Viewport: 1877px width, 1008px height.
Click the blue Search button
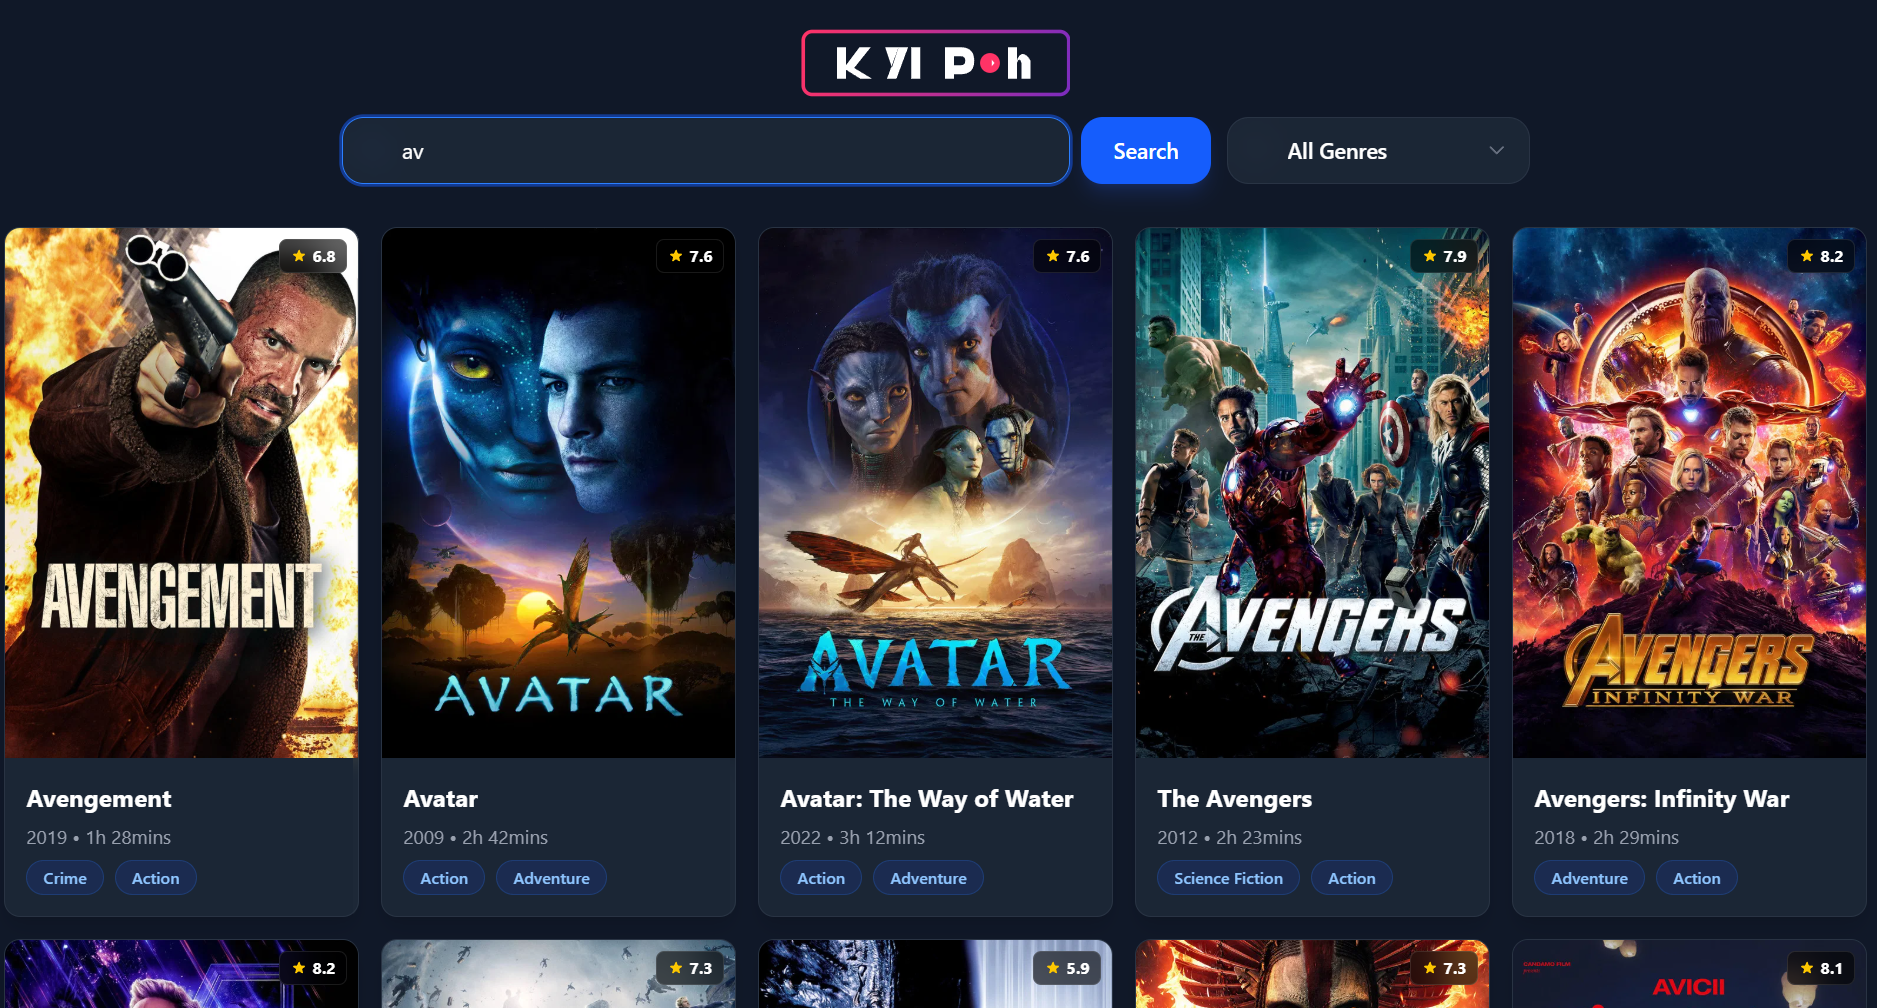[x=1146, y=151]
